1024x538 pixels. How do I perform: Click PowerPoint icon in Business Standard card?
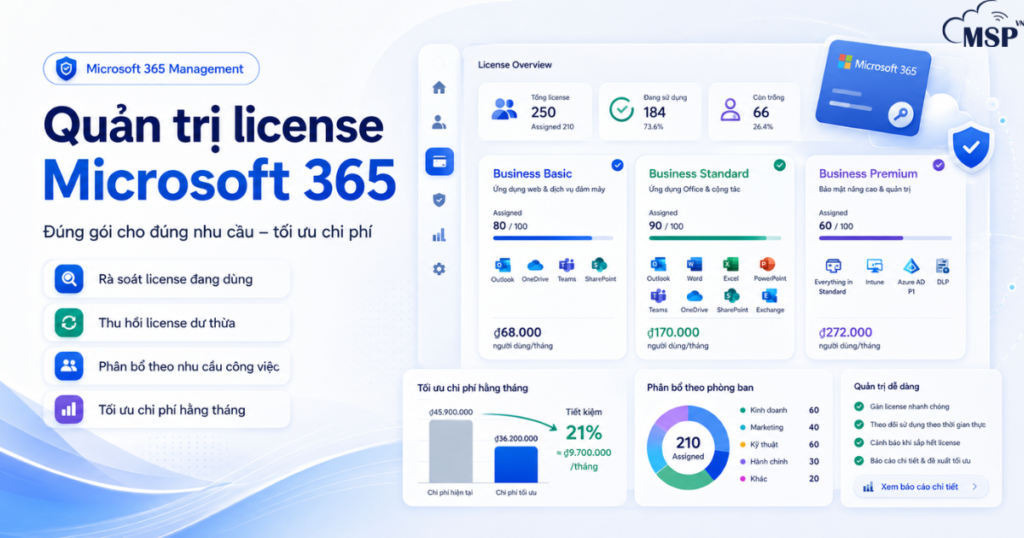pos(768,264)
